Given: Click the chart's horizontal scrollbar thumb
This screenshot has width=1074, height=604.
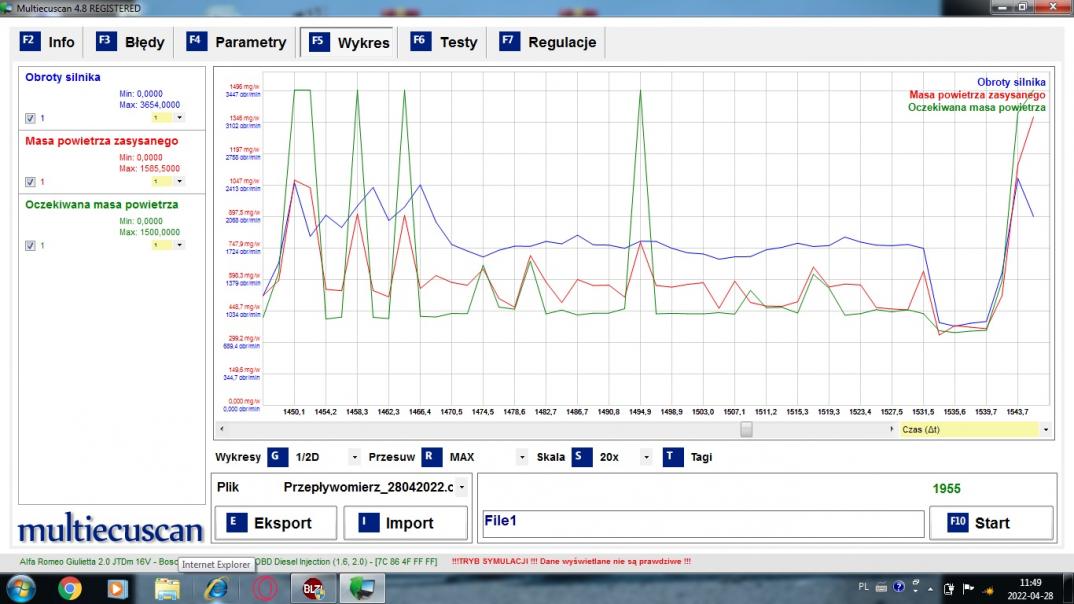Looking at the screenshot, I should (x=746, y=429).
